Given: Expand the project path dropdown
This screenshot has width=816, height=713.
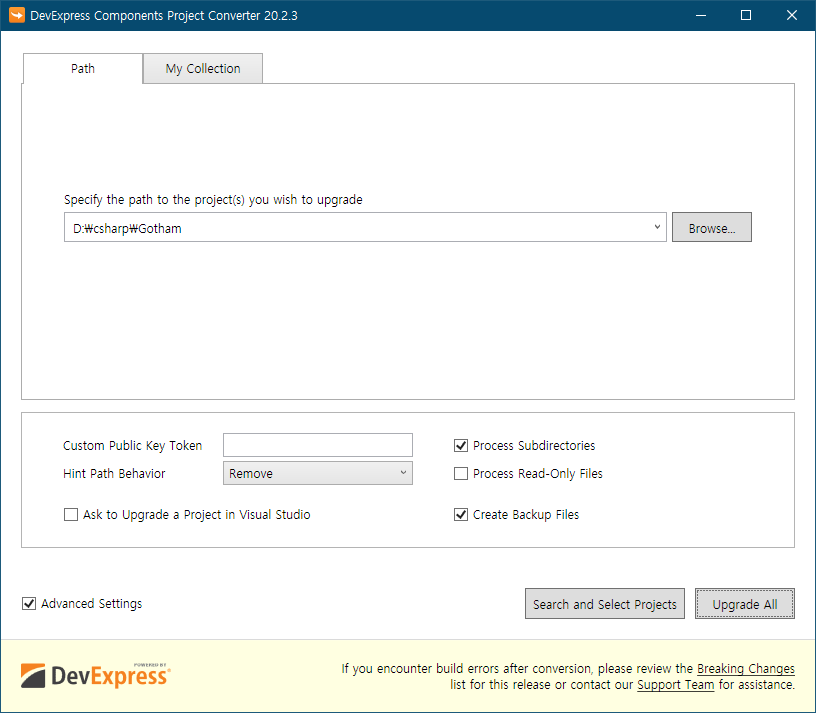Looking at the screenshot, I should click(x=657, y=227).
